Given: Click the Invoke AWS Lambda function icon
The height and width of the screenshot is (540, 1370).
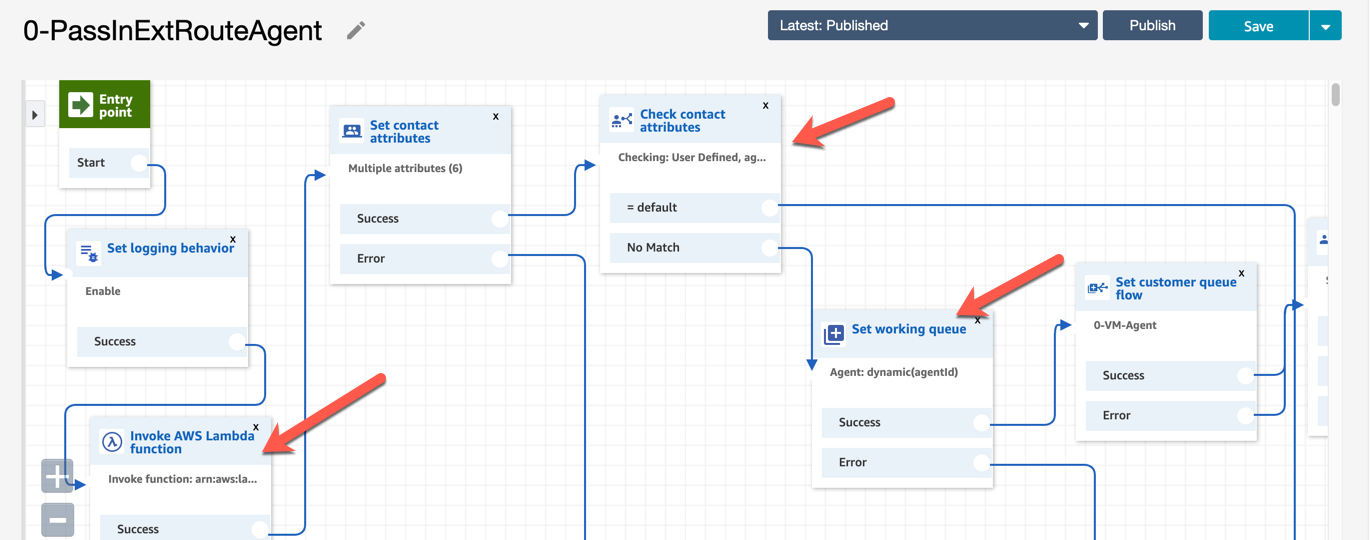Looking at the screenshot, I should click(112, 442).
